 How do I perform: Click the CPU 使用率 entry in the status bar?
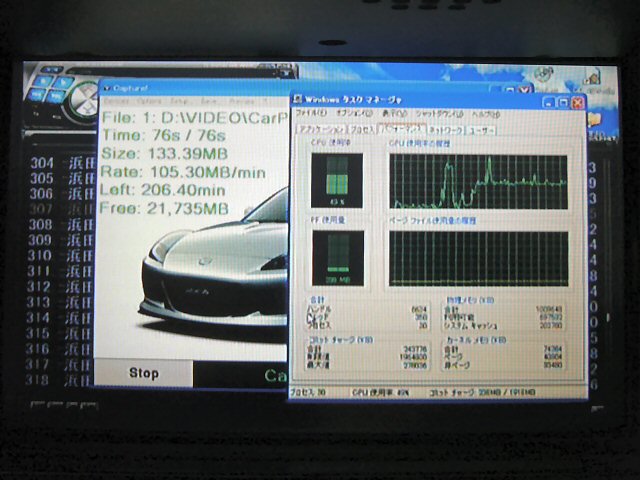tap(380, 393)
